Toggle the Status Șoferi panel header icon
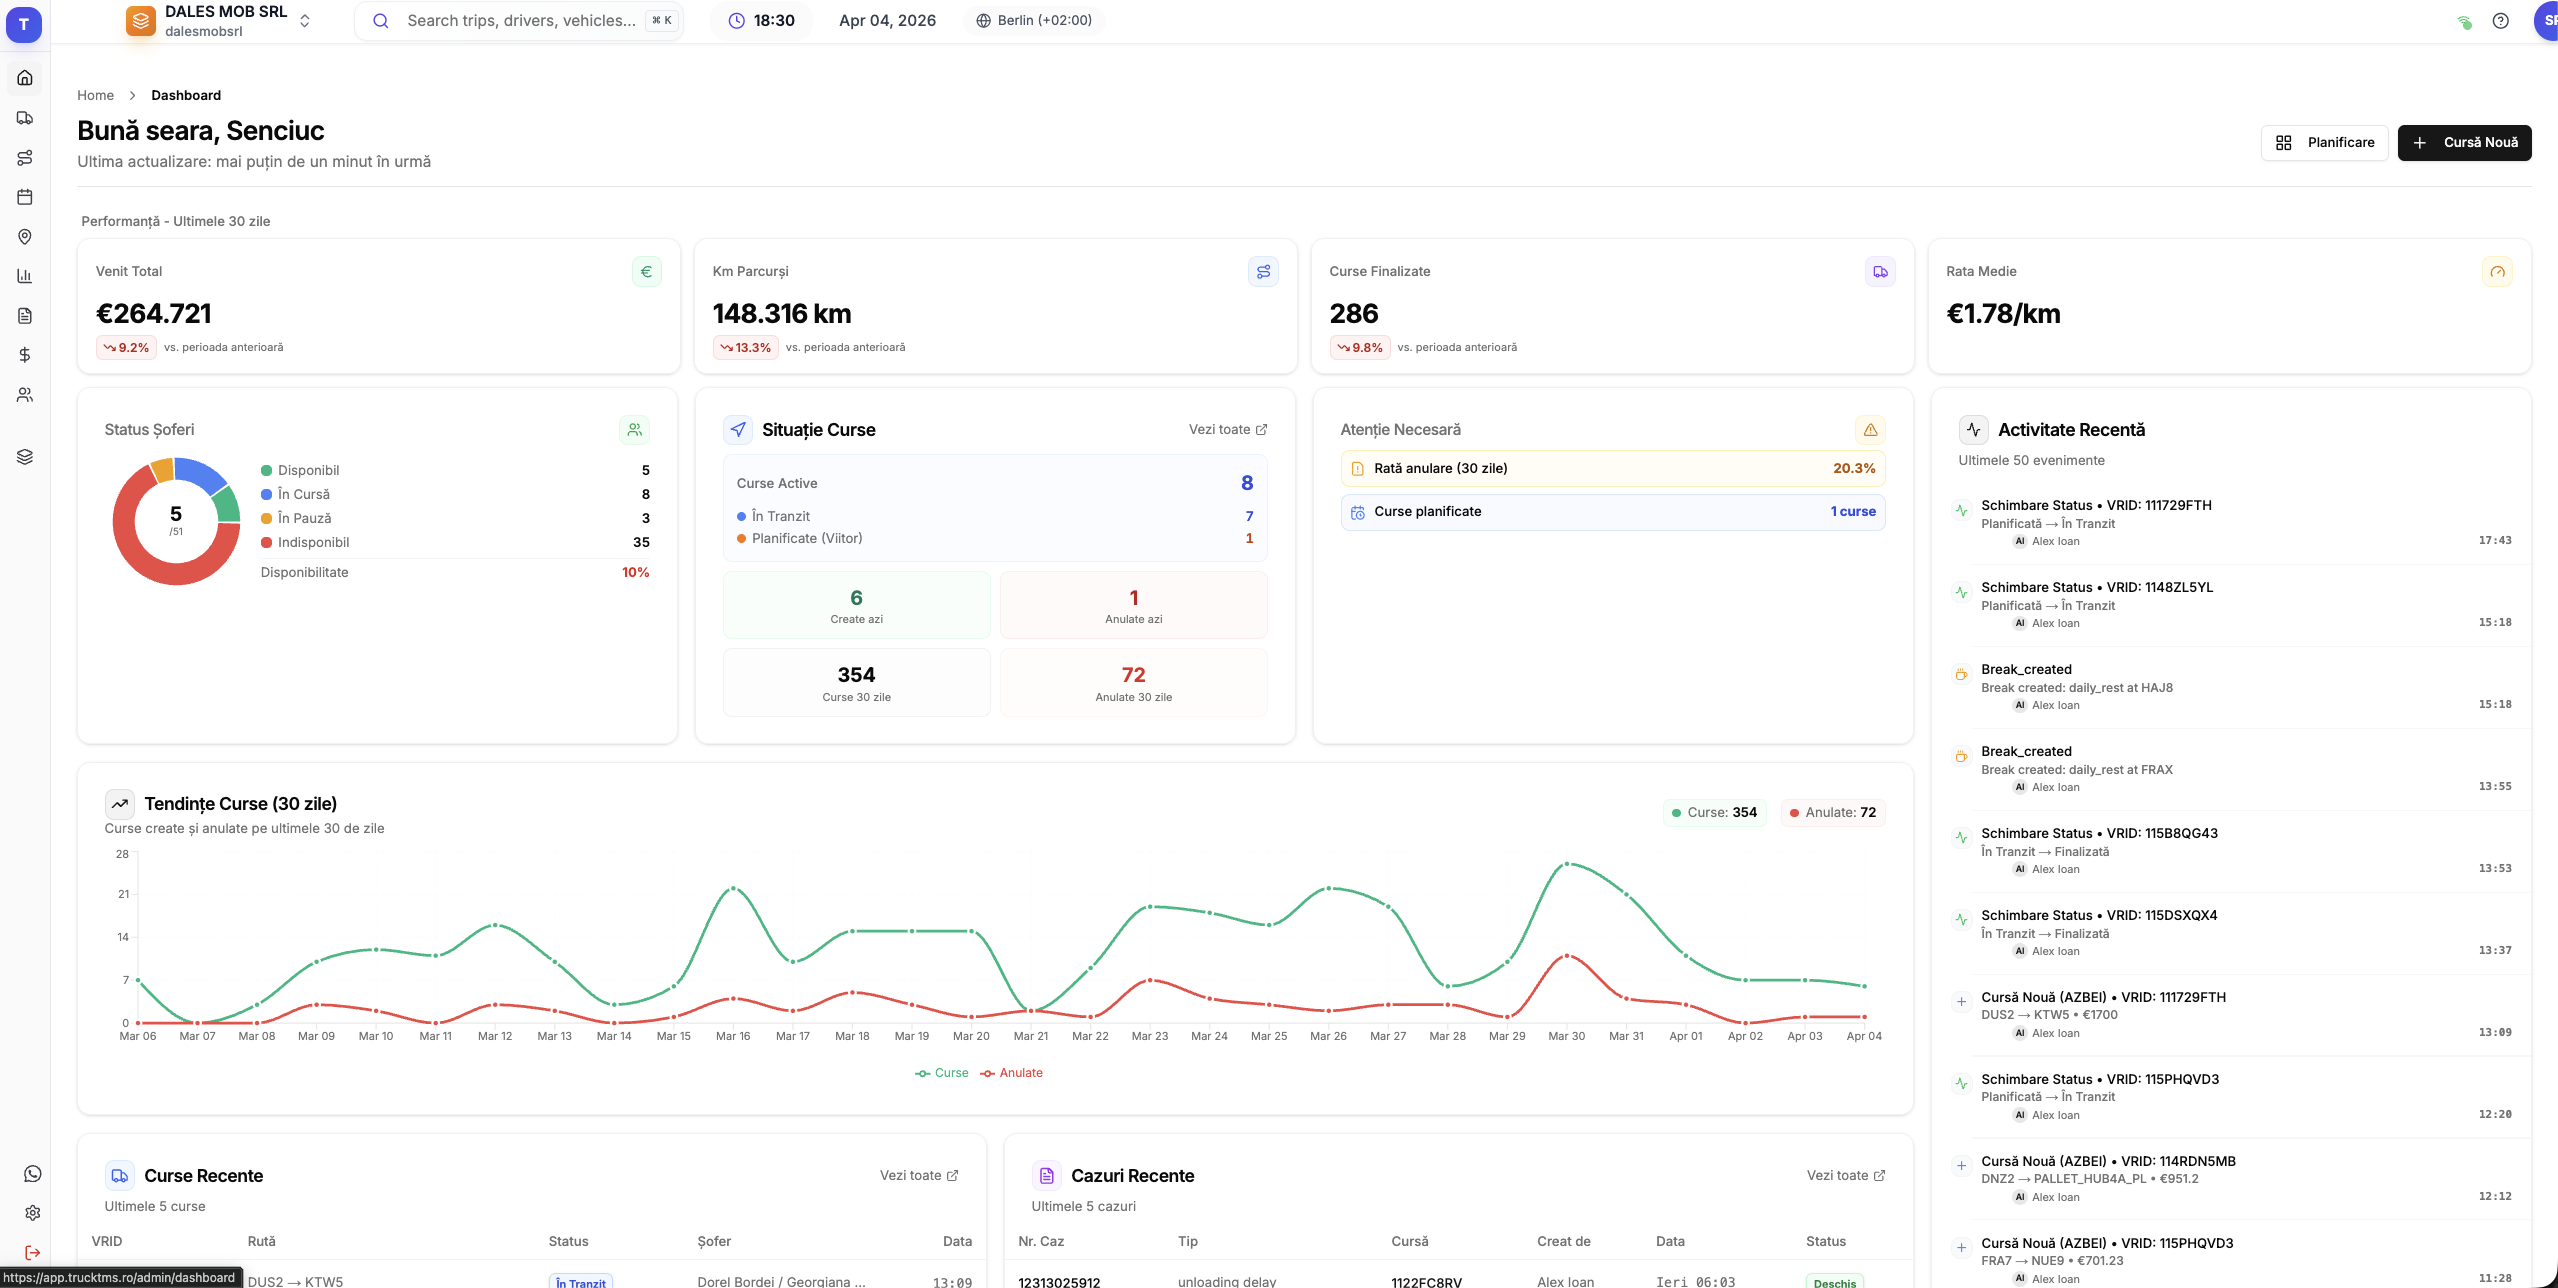The width and height of the screenshot is (2558, 1288). [x=634, y=429]
